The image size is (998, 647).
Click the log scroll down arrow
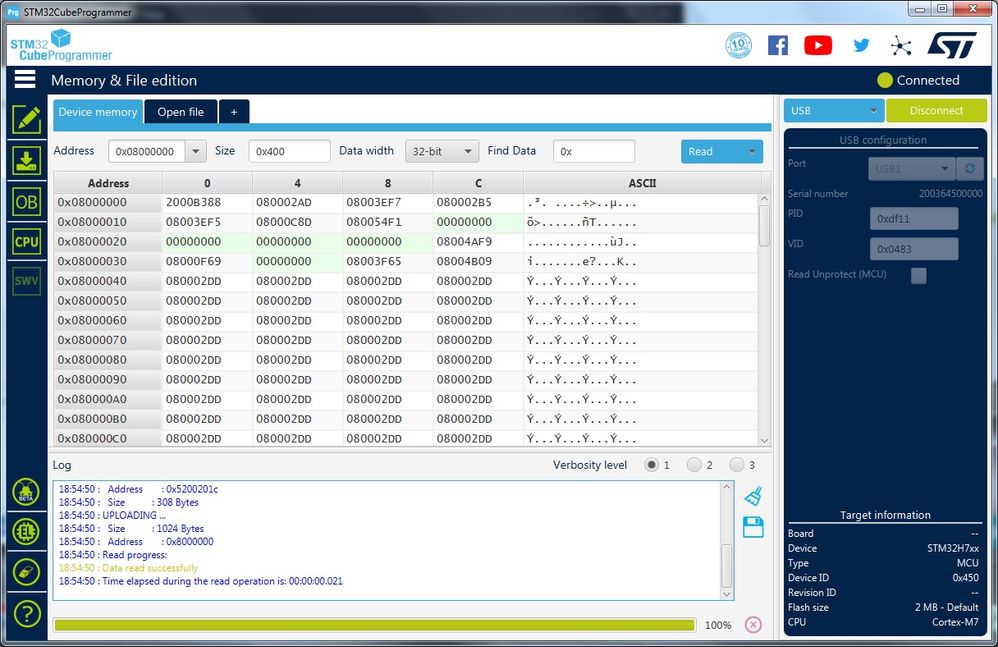pos(727,594)
